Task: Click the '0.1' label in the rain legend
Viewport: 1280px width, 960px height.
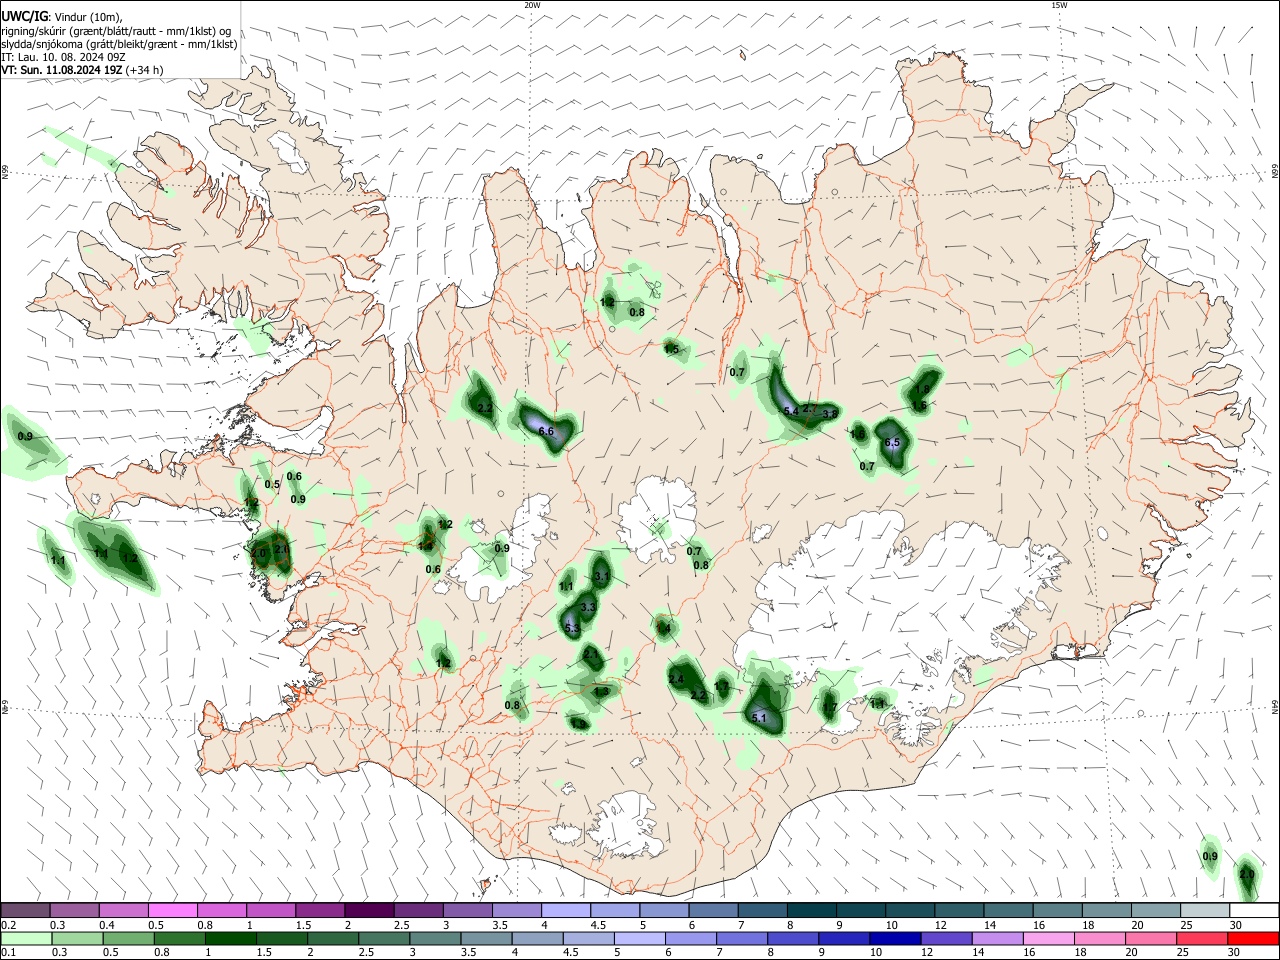Action: pos(8,953)
